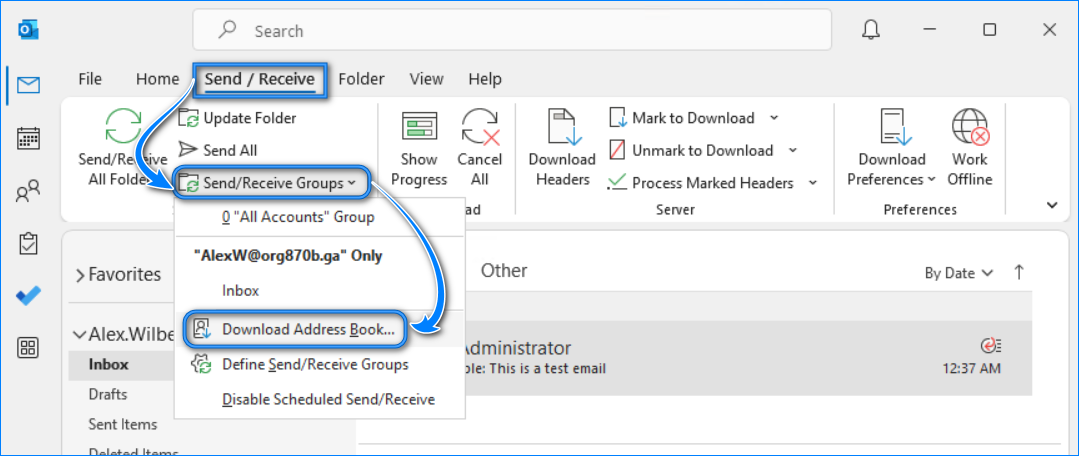Image resolution: width=1079 pixels, height=456 pixels.
Task: Open the Mail view in sidebar
Action: (28, 85)
